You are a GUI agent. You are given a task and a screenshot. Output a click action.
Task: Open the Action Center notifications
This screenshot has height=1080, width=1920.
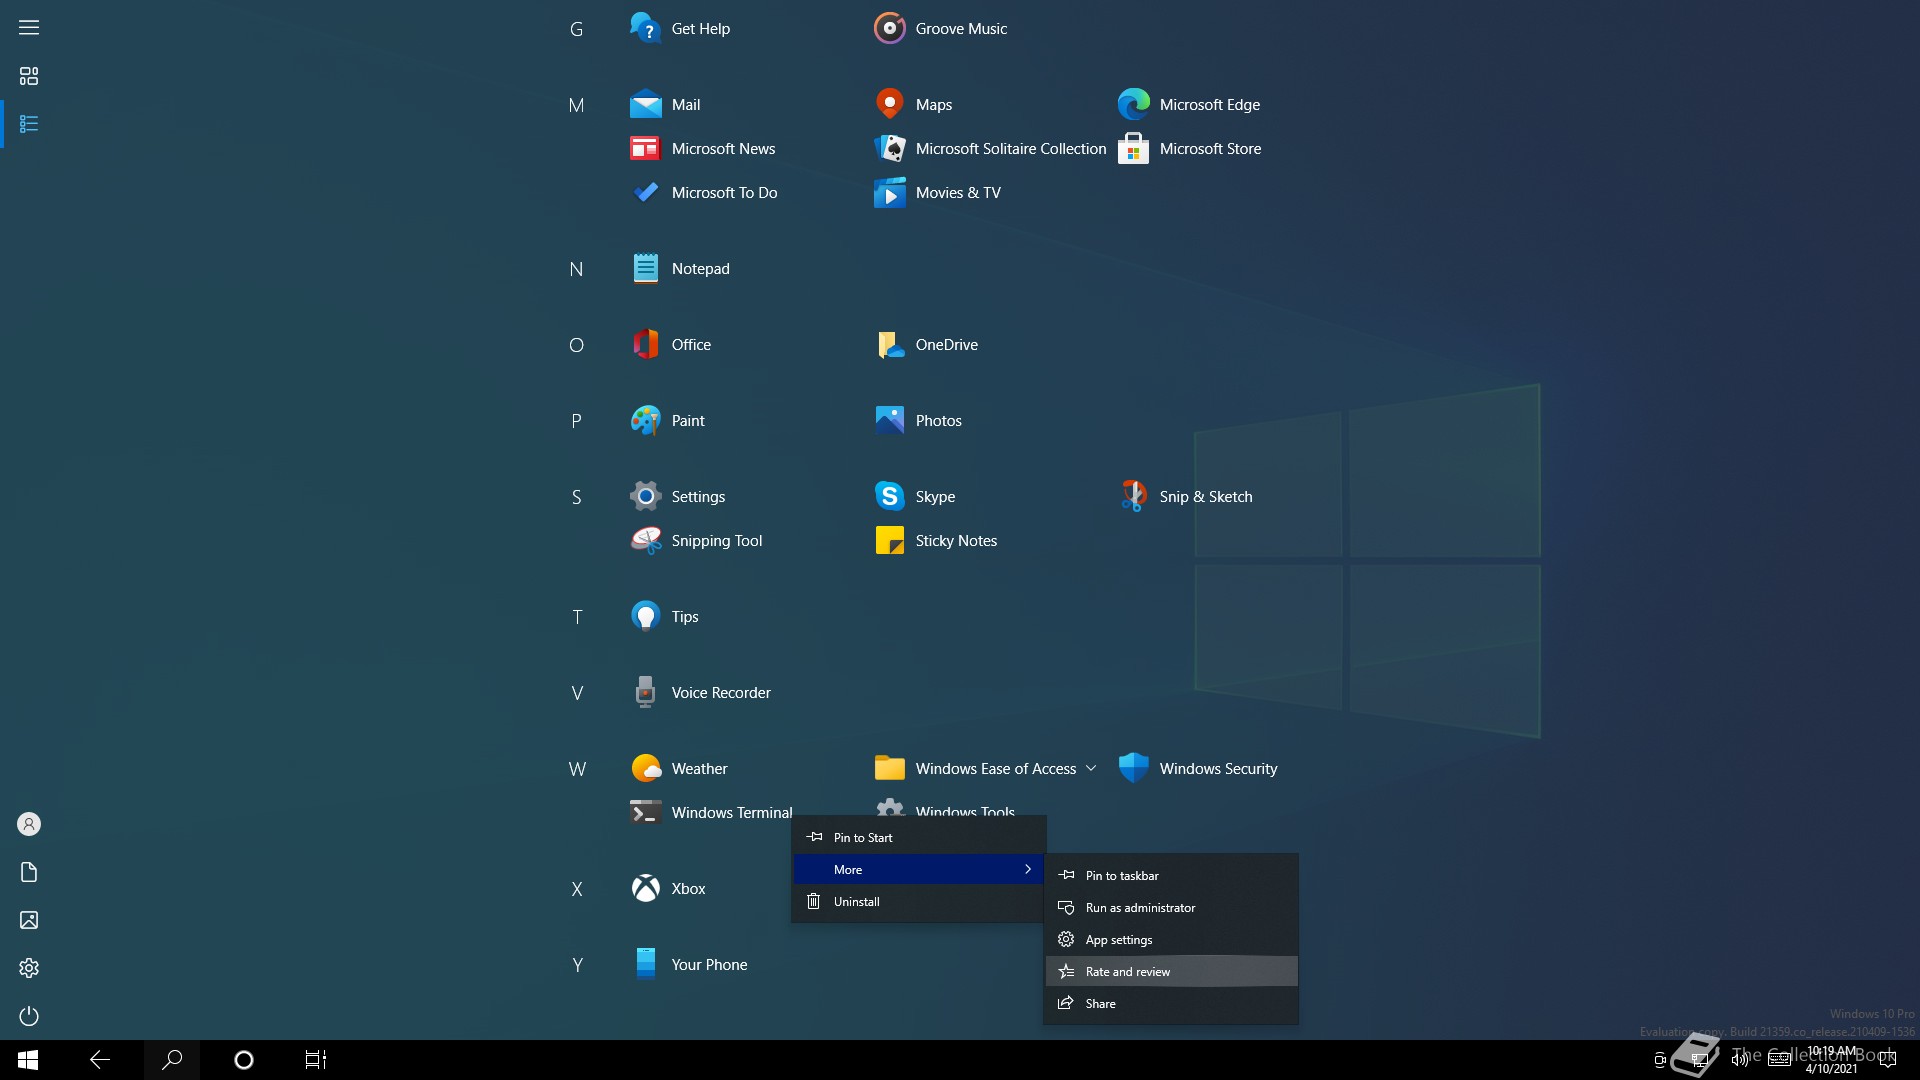1888,1060
